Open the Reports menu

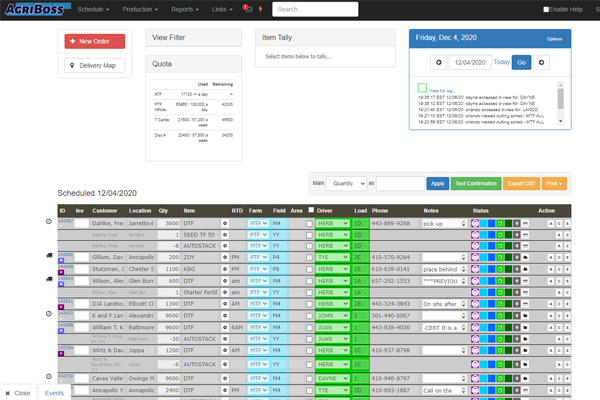pos(185,9)
